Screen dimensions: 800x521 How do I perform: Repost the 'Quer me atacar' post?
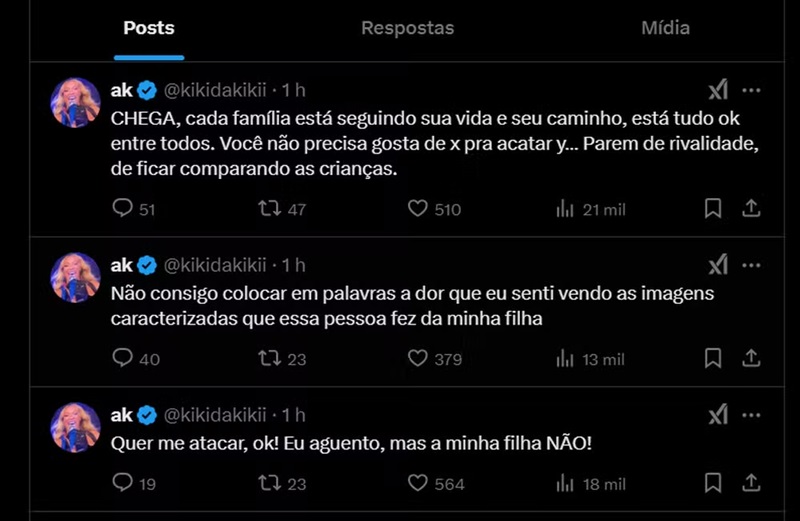tap(269, 483)
